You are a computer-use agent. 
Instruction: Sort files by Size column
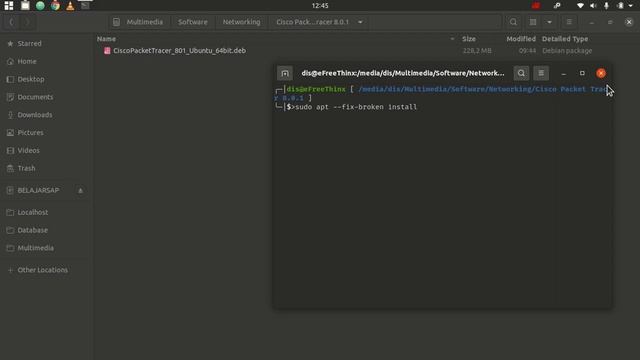(x=469, y=39)
